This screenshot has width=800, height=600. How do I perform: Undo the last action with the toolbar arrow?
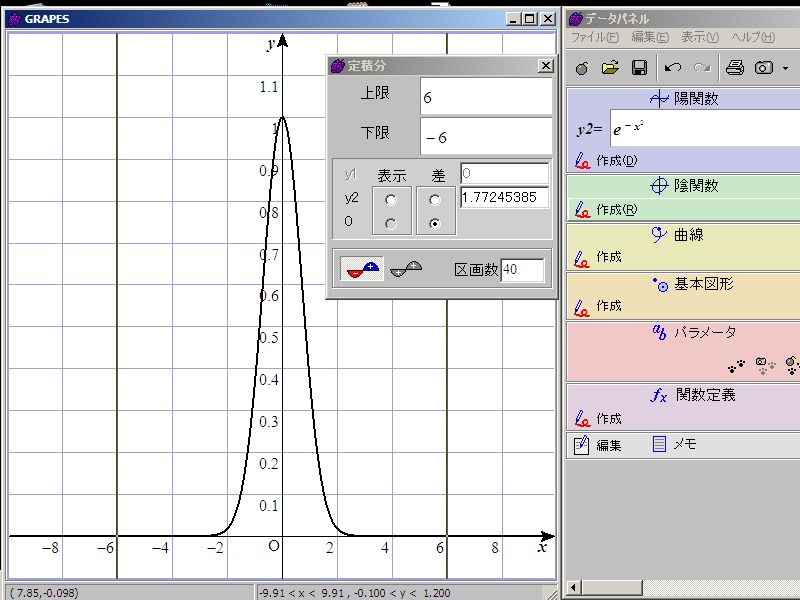pos(673,68)
